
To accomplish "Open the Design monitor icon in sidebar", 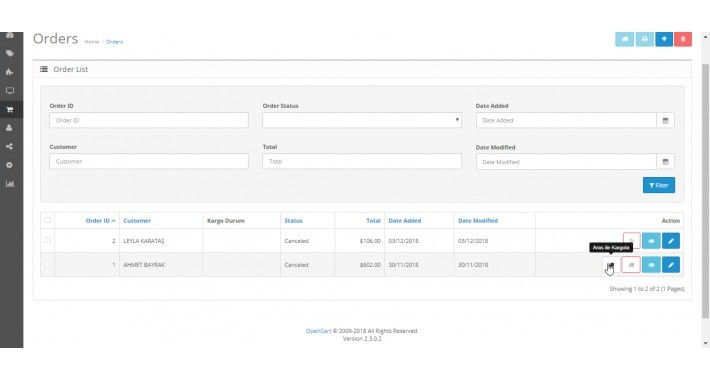I will pos(10,91).
